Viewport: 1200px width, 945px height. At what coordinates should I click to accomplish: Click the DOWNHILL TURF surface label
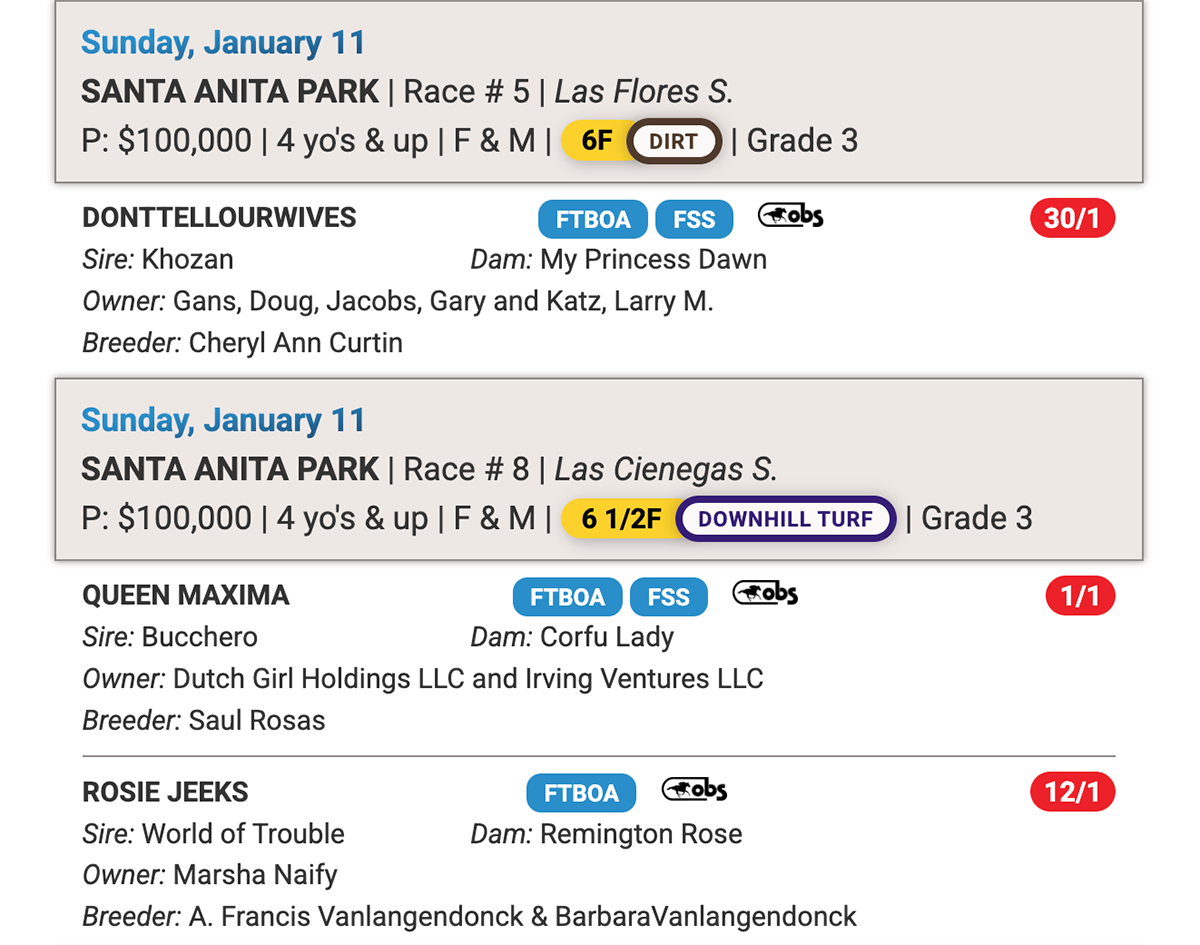785,519
